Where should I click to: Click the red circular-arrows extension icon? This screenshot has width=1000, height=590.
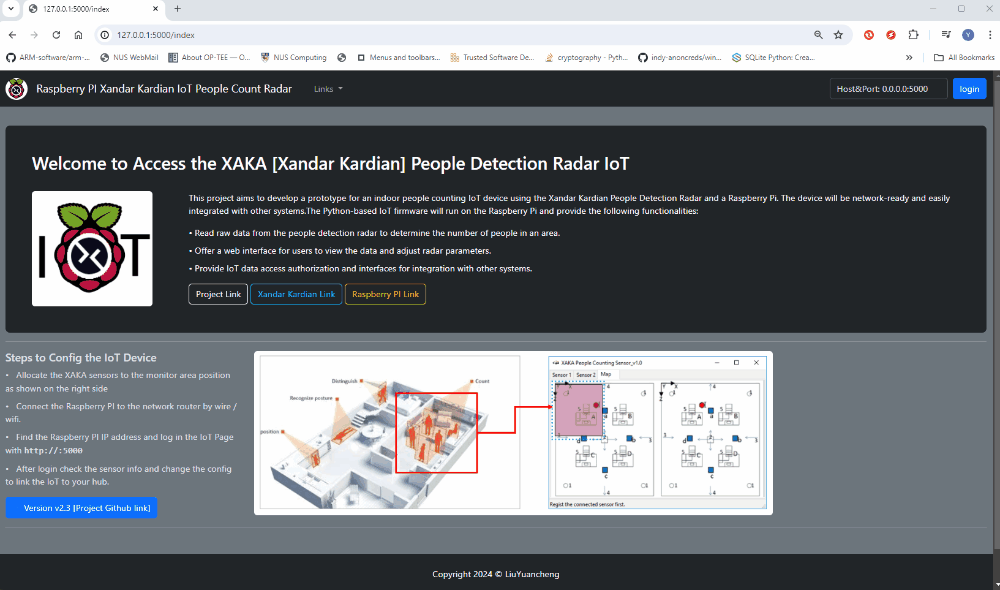click(x=869, y=35)
